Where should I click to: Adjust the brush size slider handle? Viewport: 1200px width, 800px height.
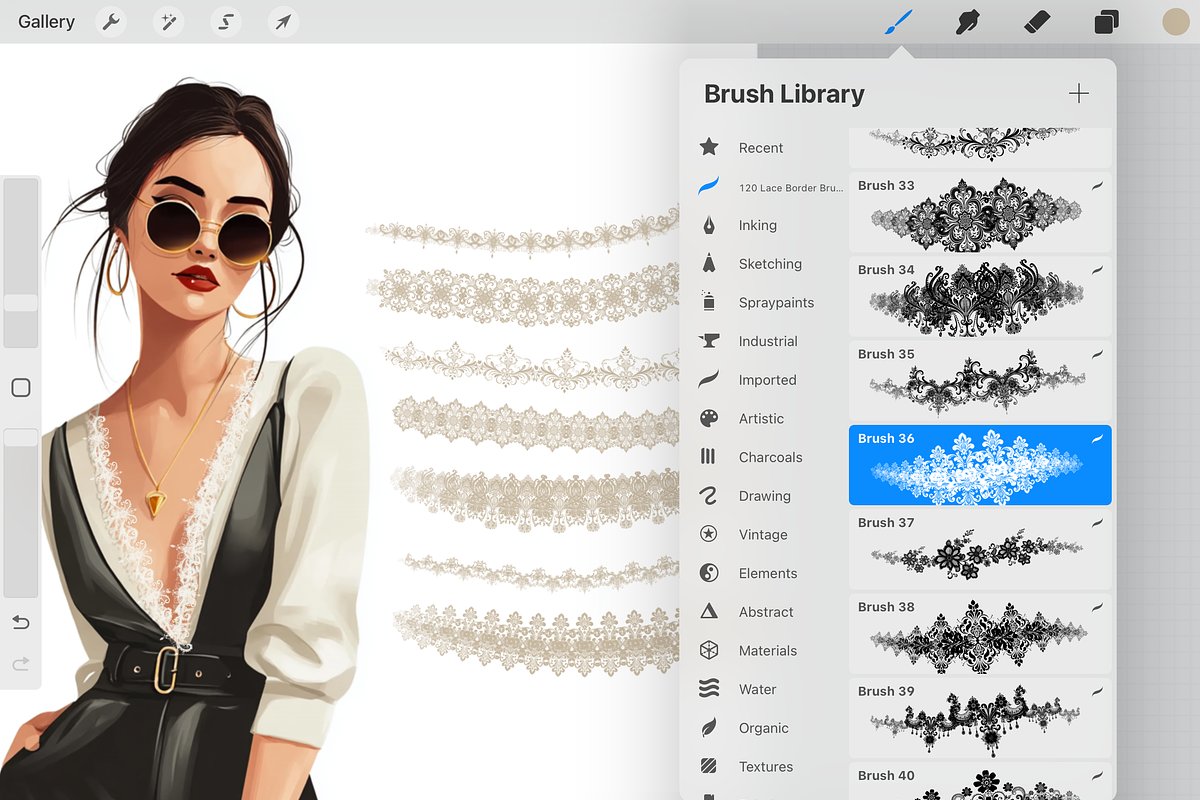pyautogui.click(x=21, y=303)
